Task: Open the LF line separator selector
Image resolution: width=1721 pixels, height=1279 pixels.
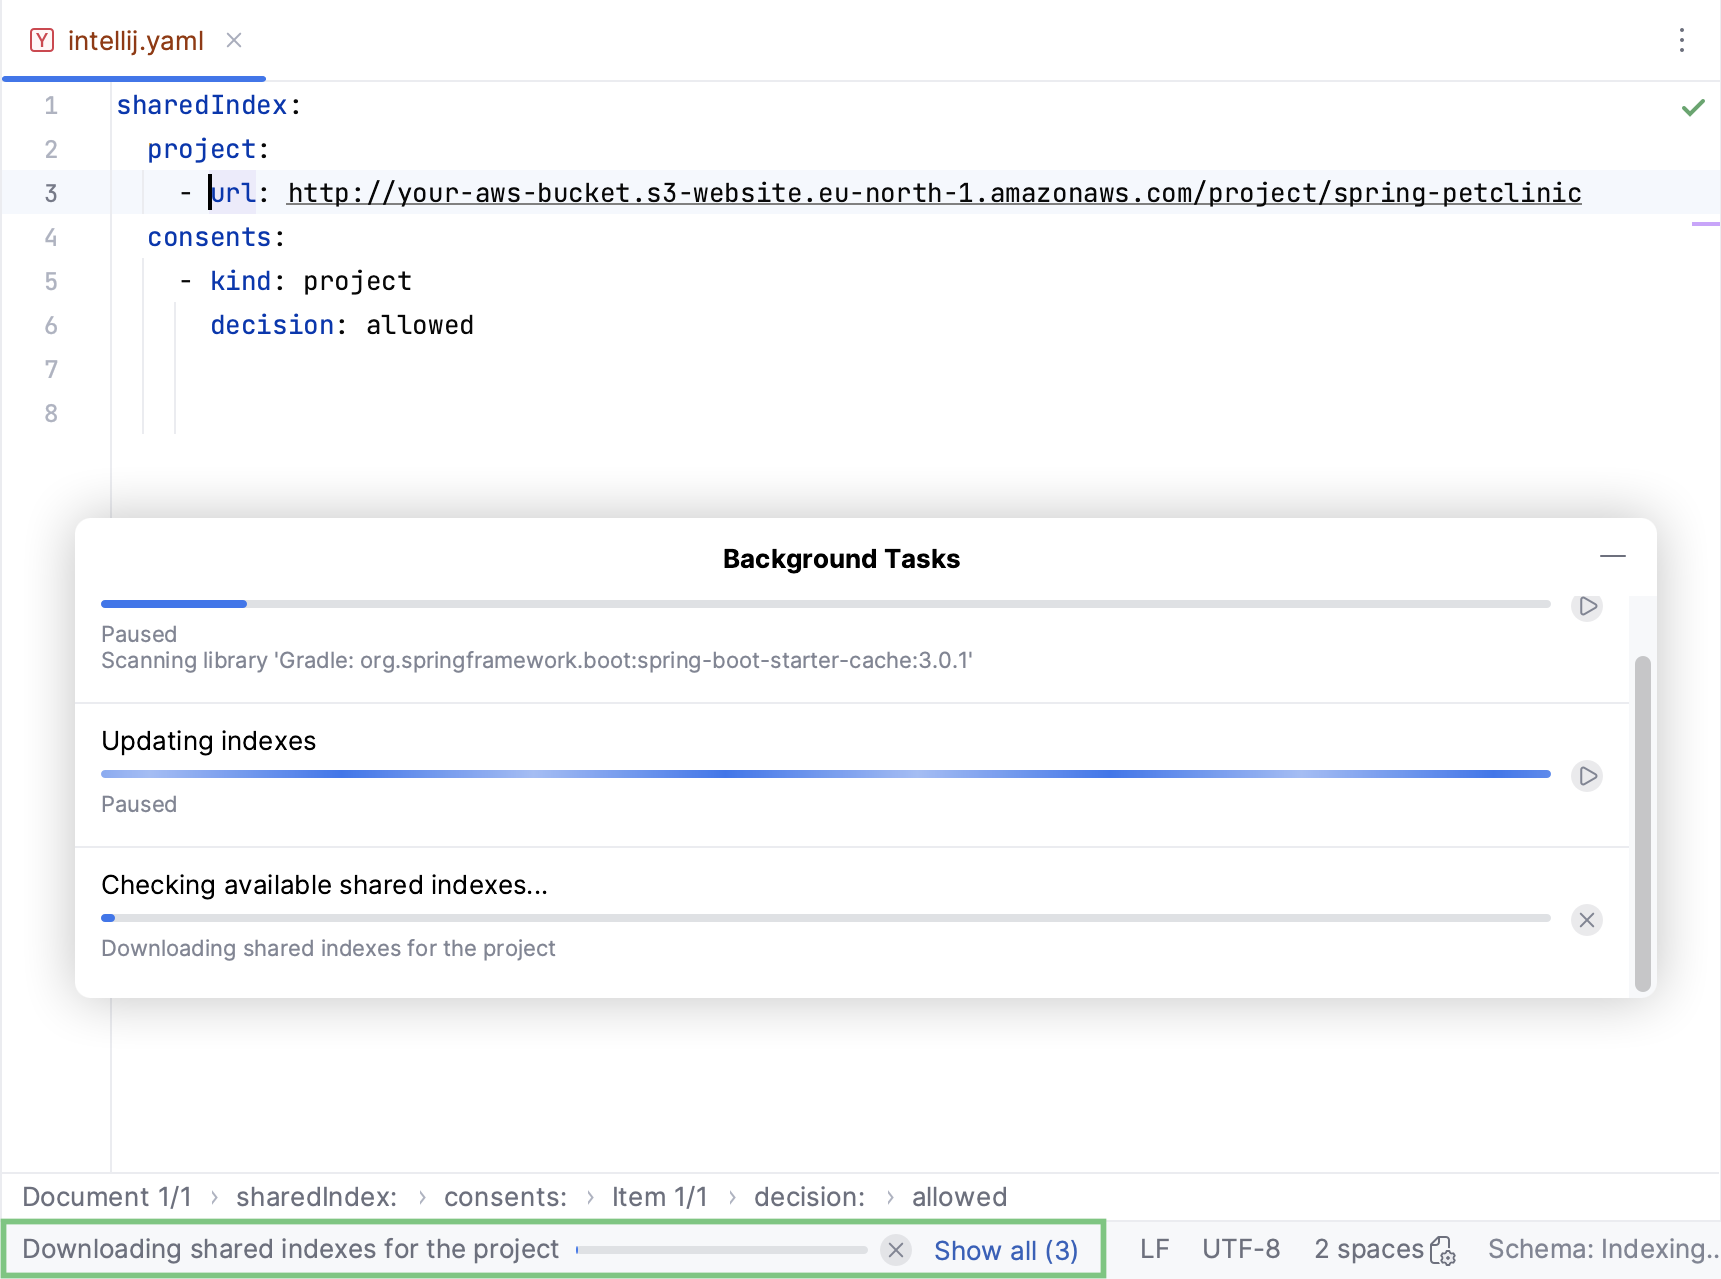Action: coord(1154,1249)
